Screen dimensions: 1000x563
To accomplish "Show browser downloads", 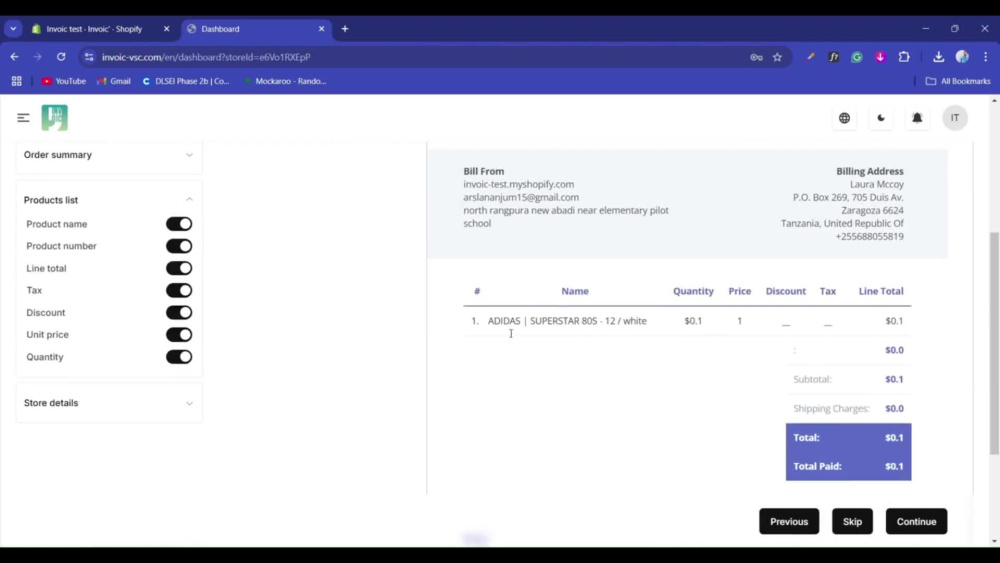I will click(938, 57).
